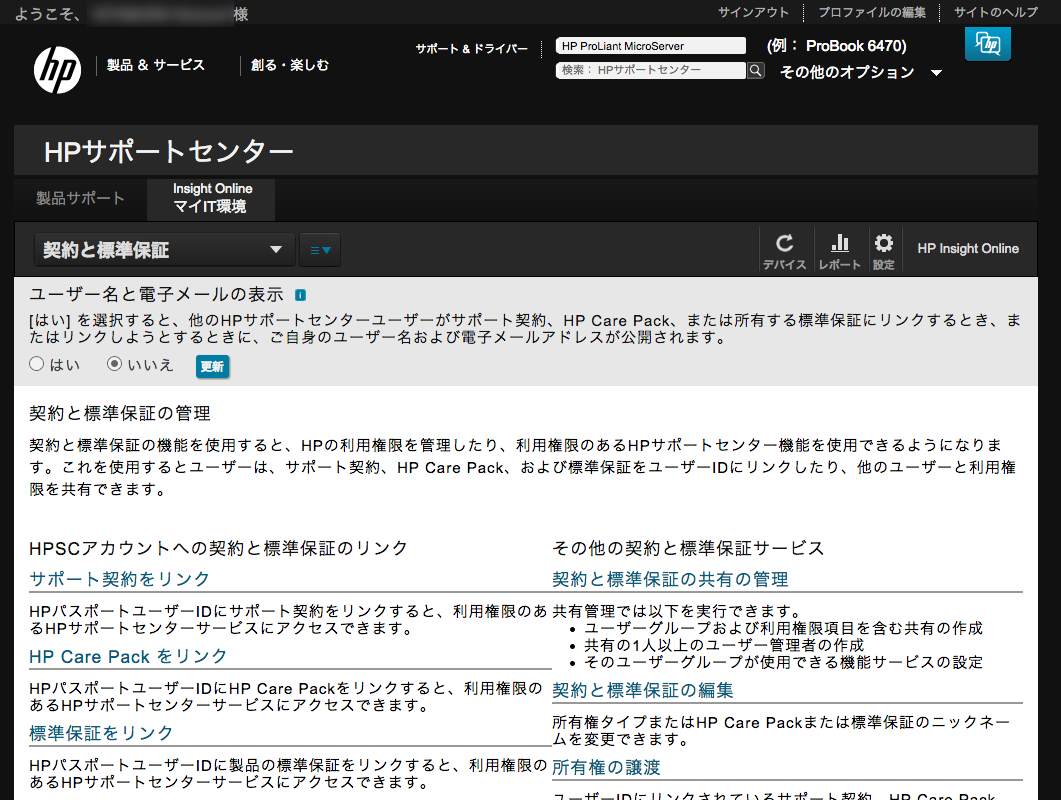Switch to the 製品サポート tab
The height and width of the screenshot is (800, 1061).
pyautogui.click(x=80, y=198)
